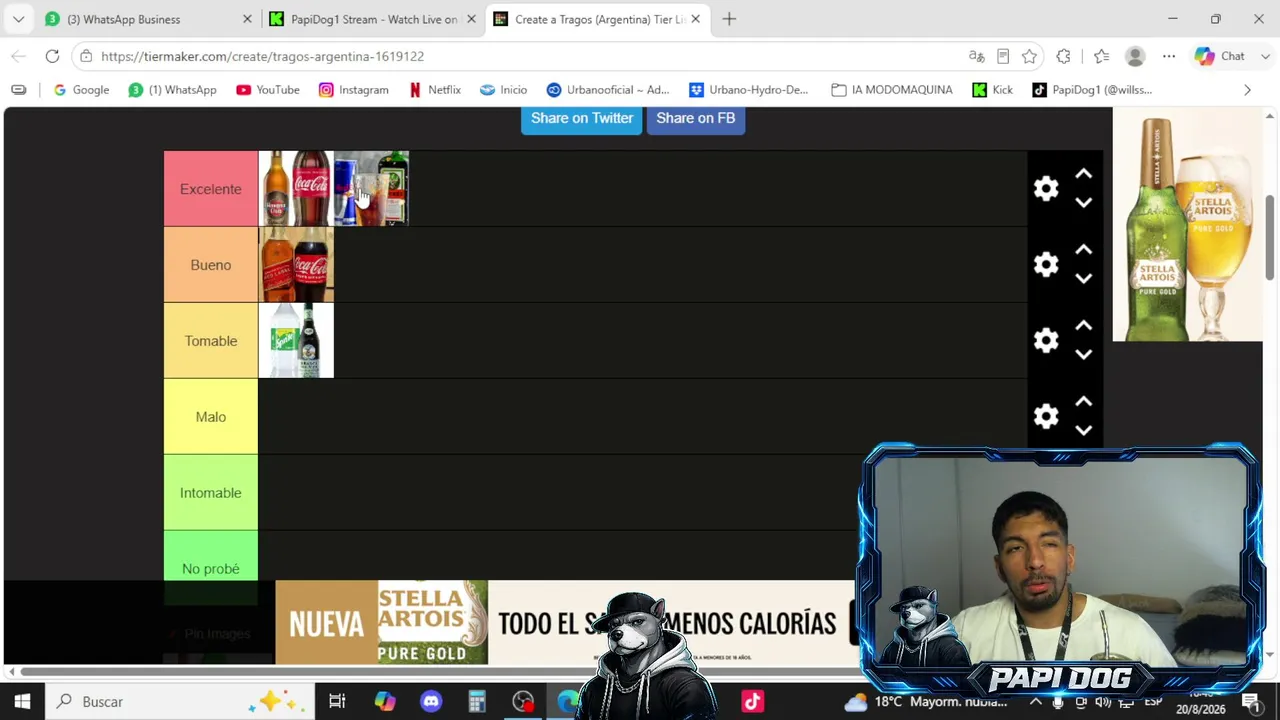The width and height of the screenshot is (1280, 720).
Task: Open settings gear for Malo tier
Action: 1046,416
